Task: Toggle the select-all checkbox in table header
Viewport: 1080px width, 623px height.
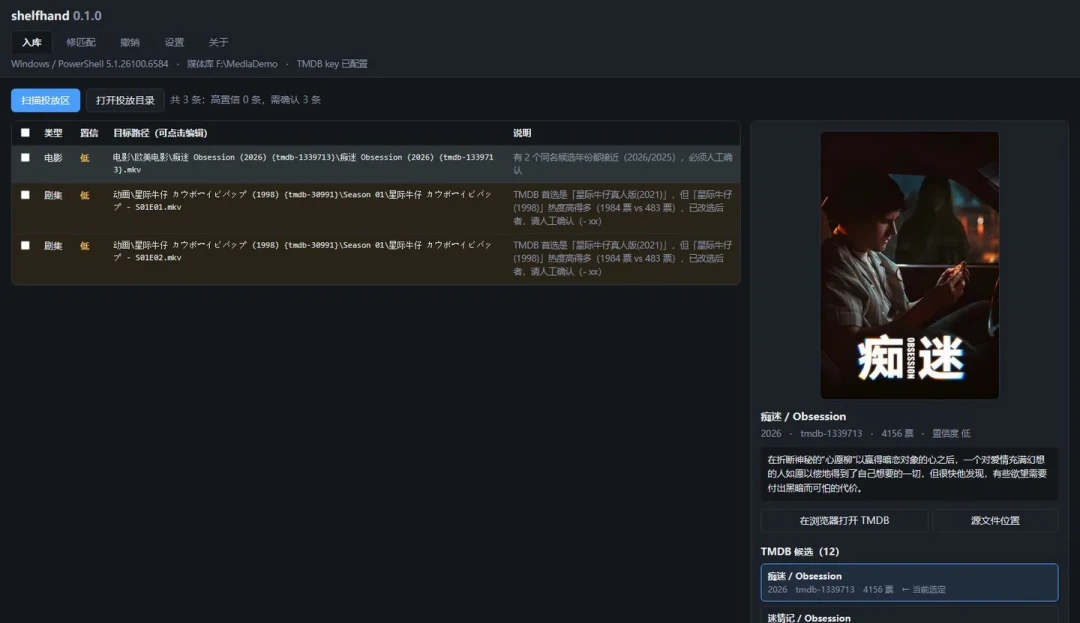Action: coord(25,133)
